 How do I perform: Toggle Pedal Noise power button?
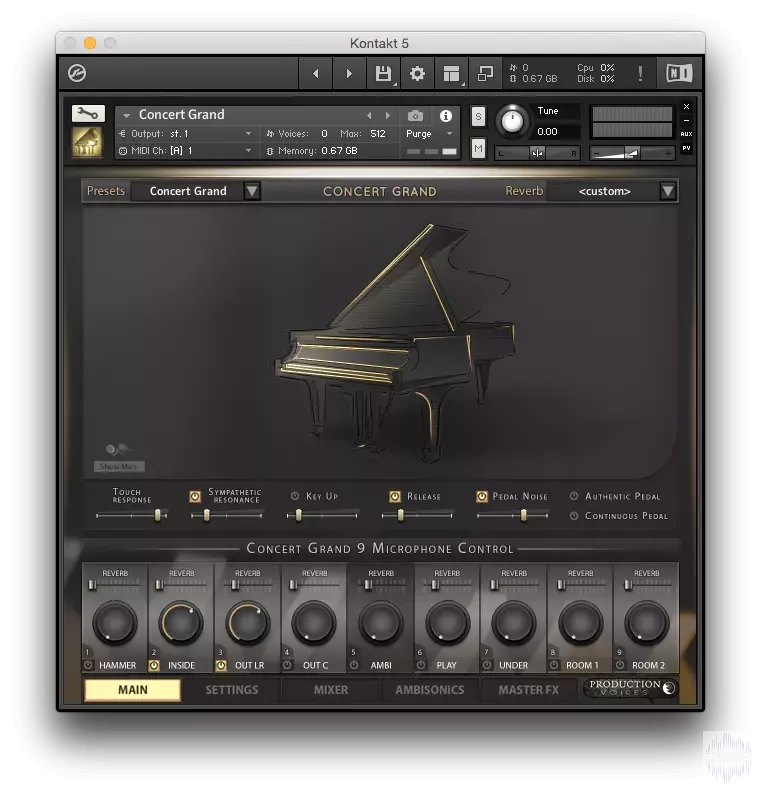pyautogui.click(x=482, y=497)
